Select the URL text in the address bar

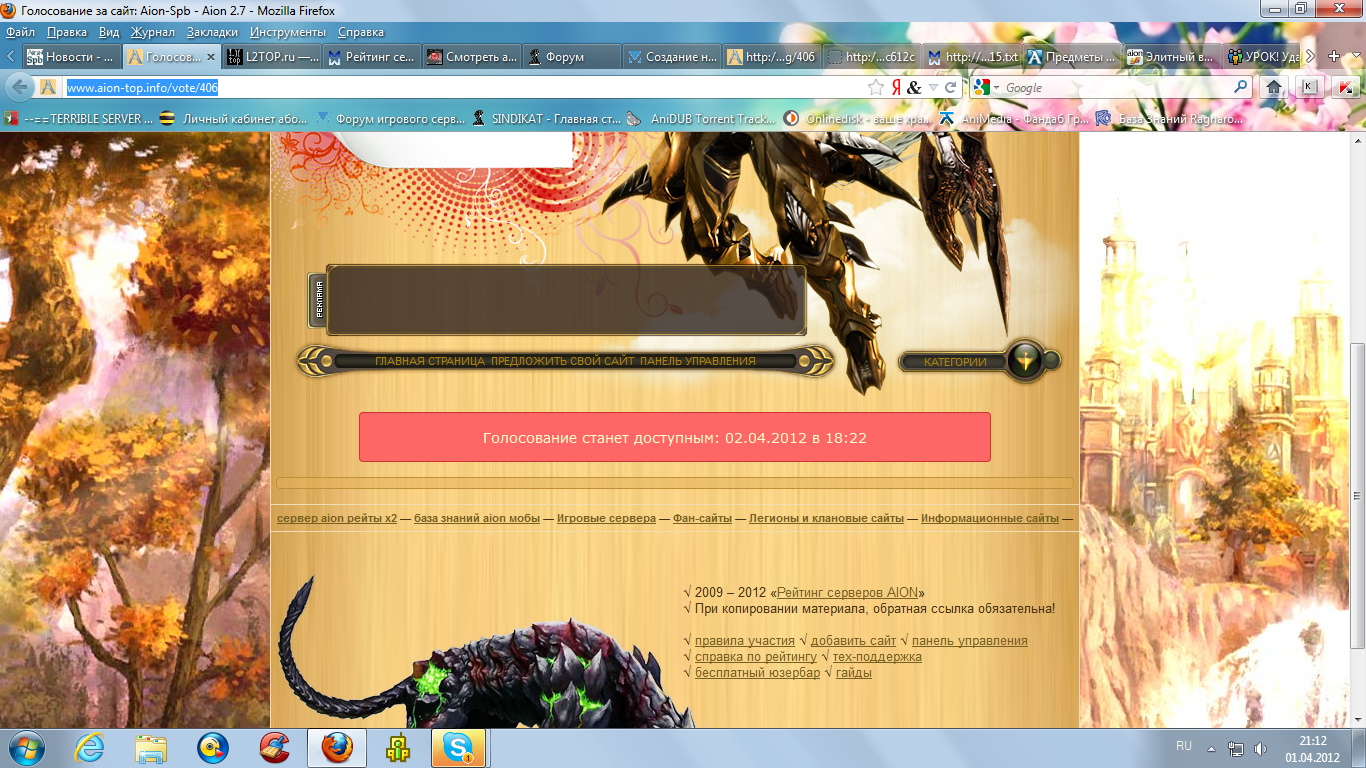point(142,88)
